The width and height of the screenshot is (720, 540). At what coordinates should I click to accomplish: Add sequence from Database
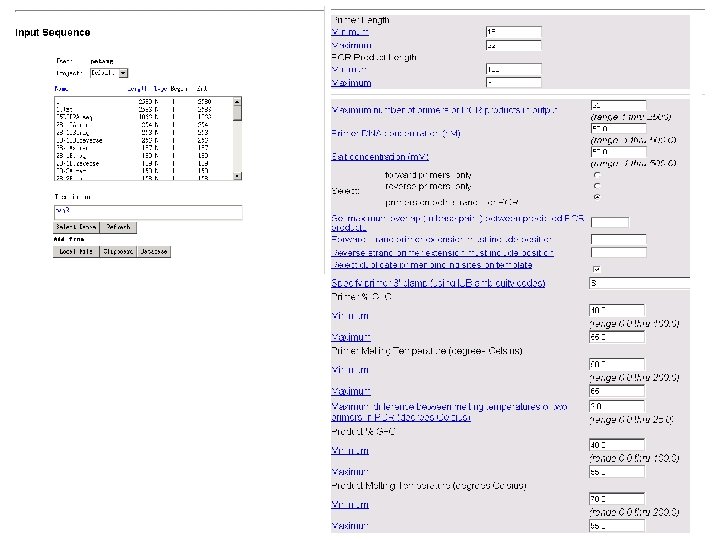click(154, 252)
